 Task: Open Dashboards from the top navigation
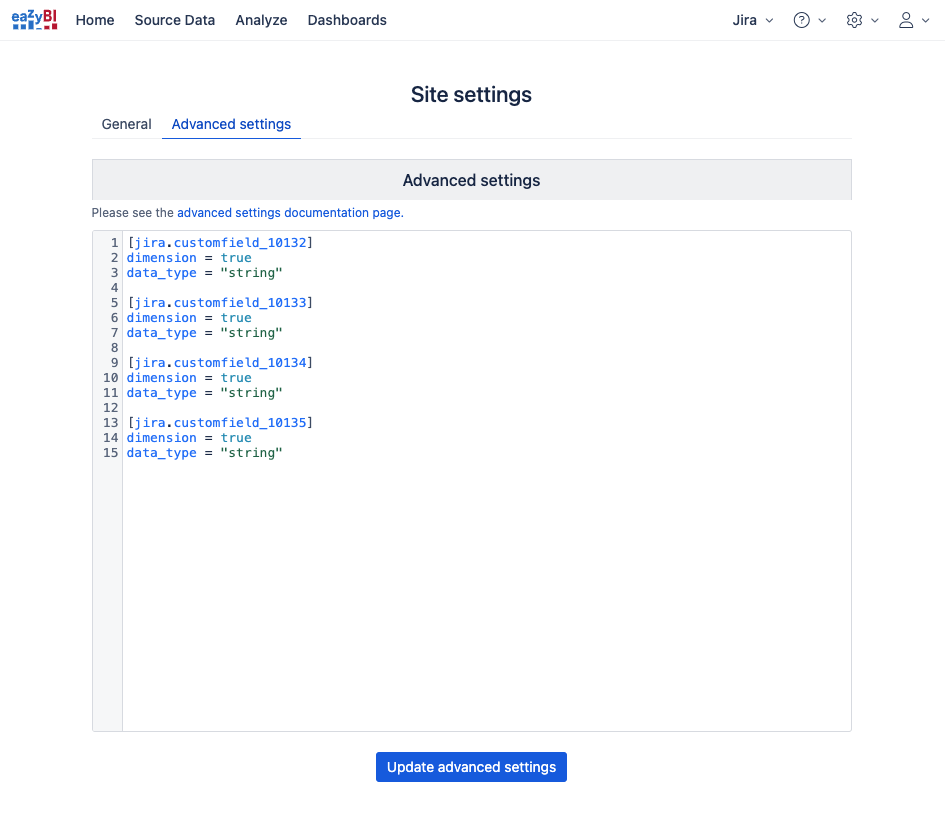coord(347,20)
